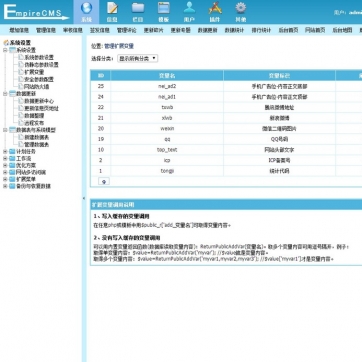This screenshot has height=362, width=362.
Task: Select 审核信息 in the secondary menu bar
Action: tap(73, 30)
